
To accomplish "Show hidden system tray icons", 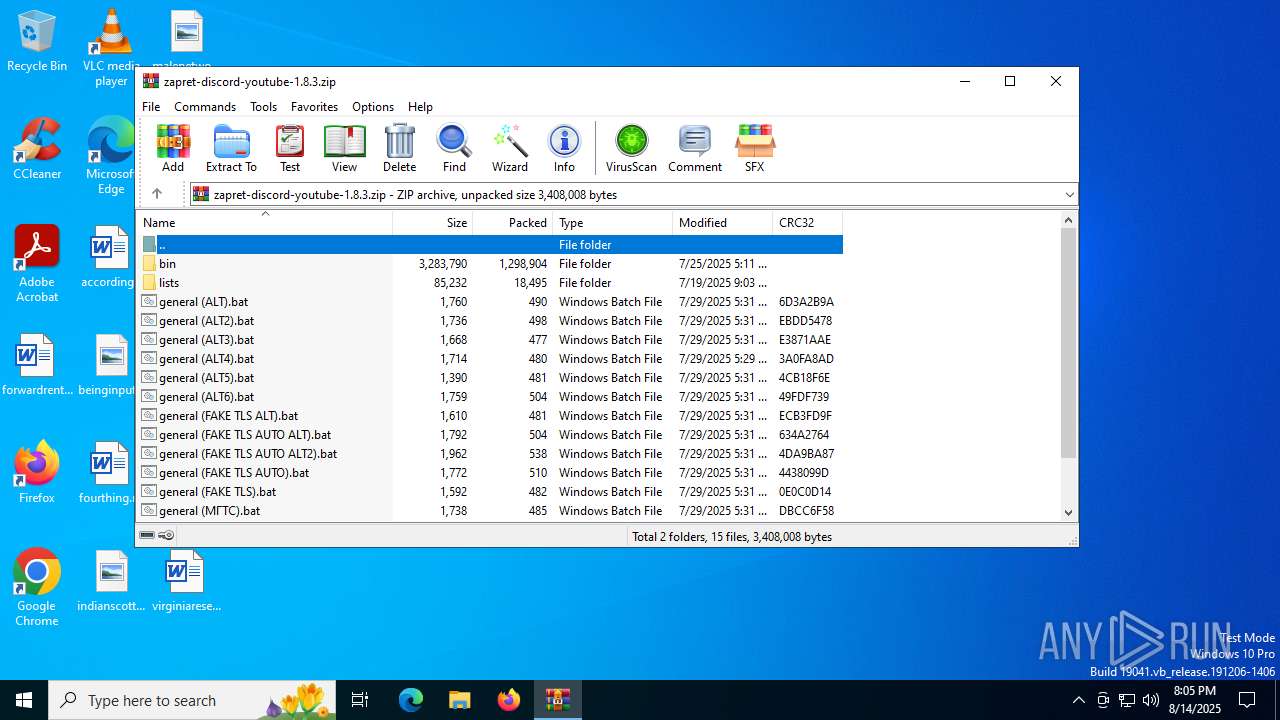I will [1078, 700].
